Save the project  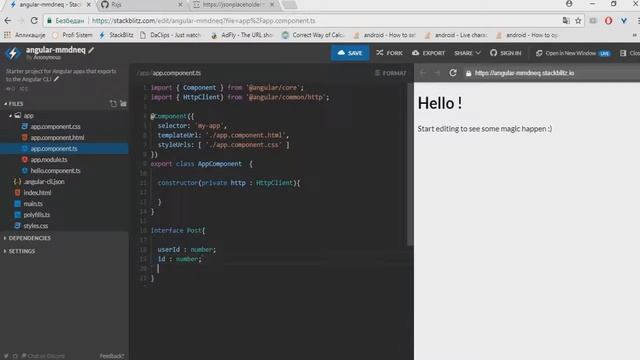[x=350, y=53]
